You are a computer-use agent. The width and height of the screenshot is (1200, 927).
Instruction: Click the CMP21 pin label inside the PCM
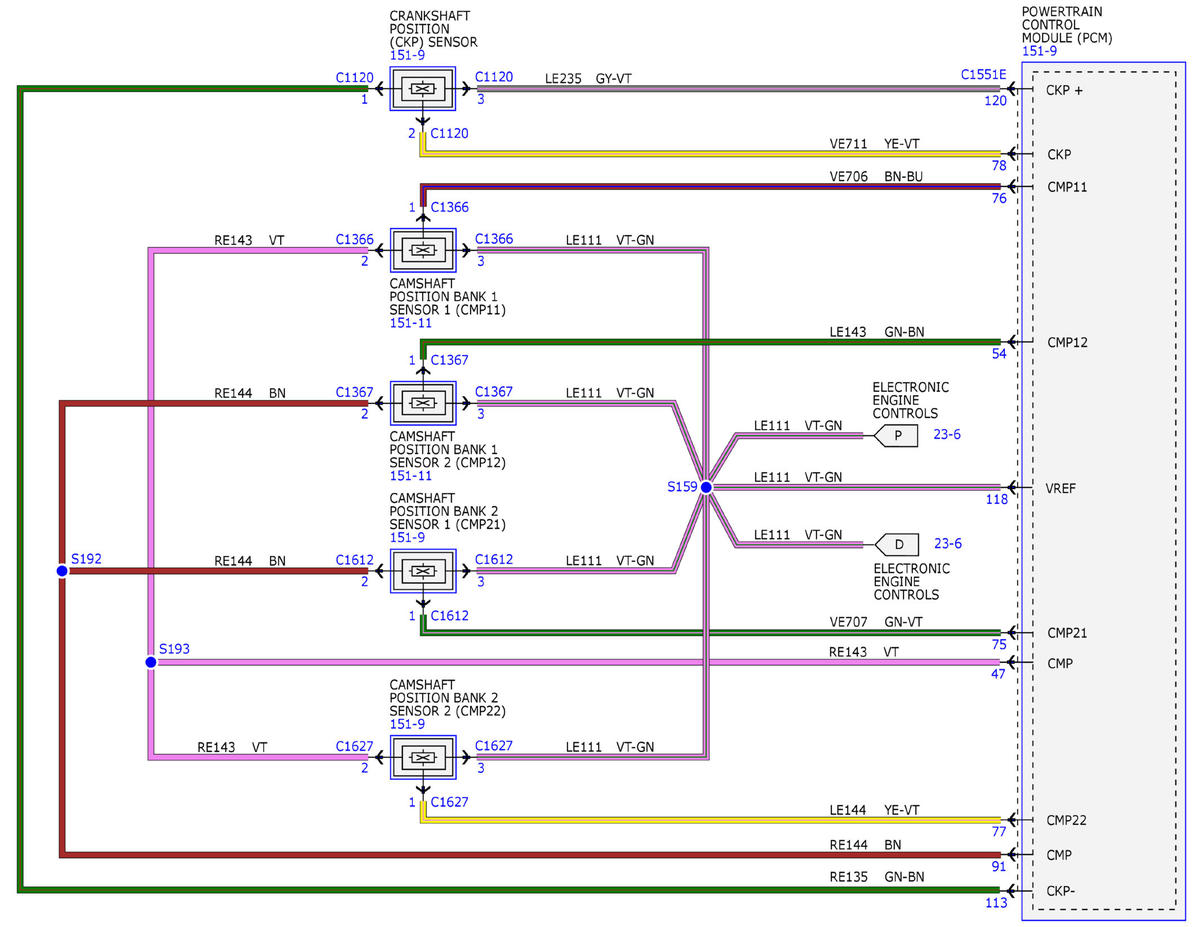coord(1067,633)
